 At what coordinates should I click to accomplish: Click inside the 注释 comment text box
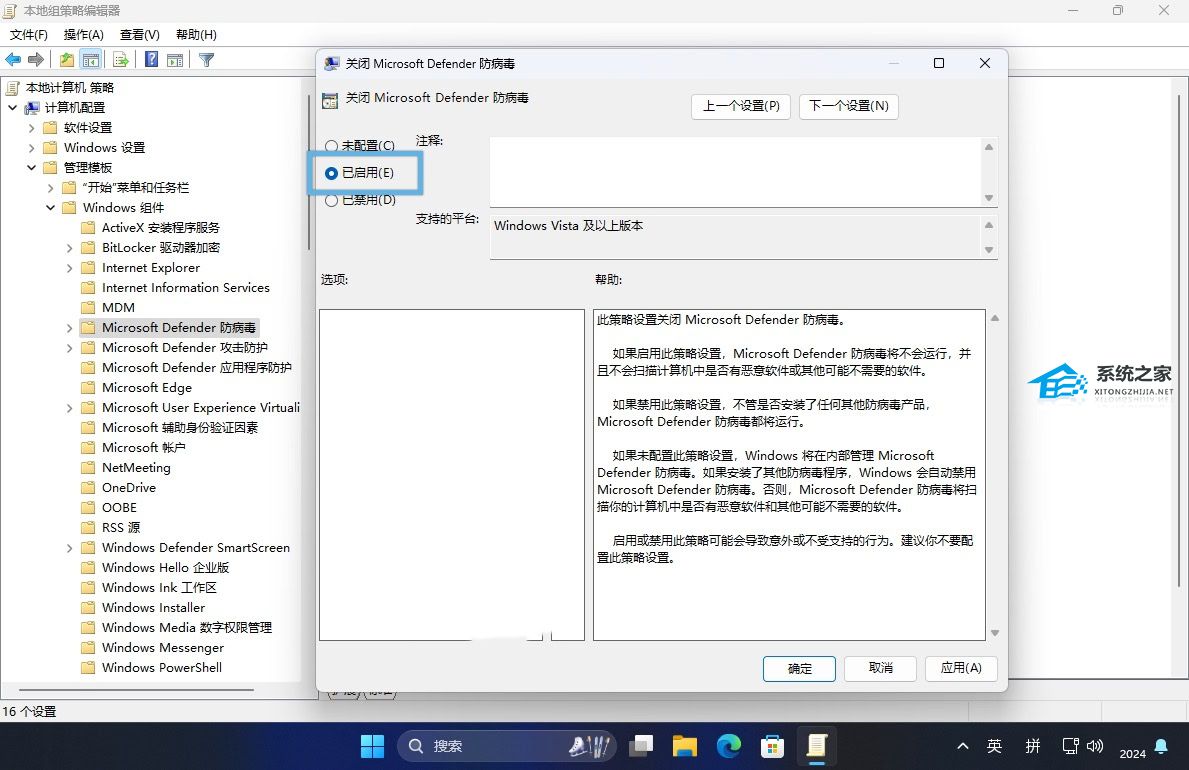coord(736,171)
